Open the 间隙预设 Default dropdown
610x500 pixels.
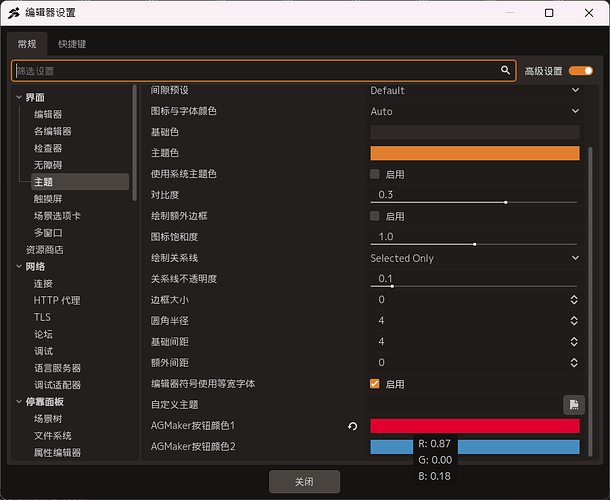(475, 90)
